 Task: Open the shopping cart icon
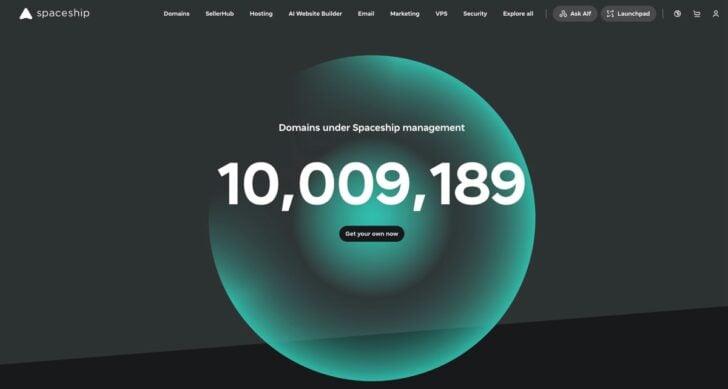(696, 14)
